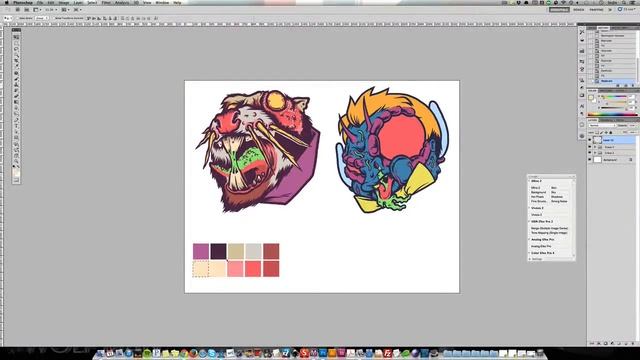Open the Layer menu

tap(78, 2)
